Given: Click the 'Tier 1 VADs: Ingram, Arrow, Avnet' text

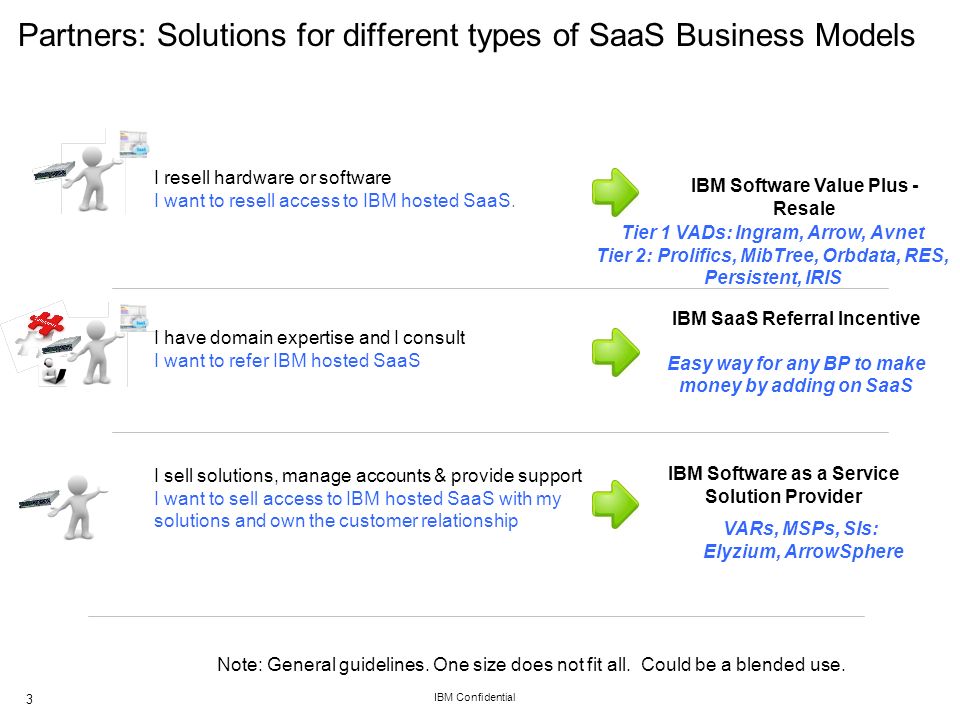Looking at the screenshot, I should pyautogui.click(x=773, y=233).
